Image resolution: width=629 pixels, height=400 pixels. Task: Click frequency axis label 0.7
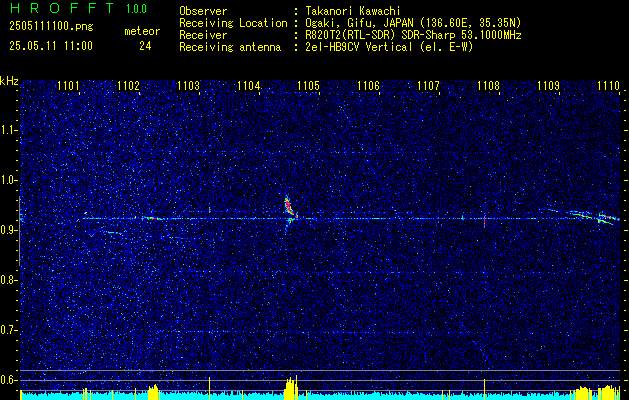tap(8, 330)
